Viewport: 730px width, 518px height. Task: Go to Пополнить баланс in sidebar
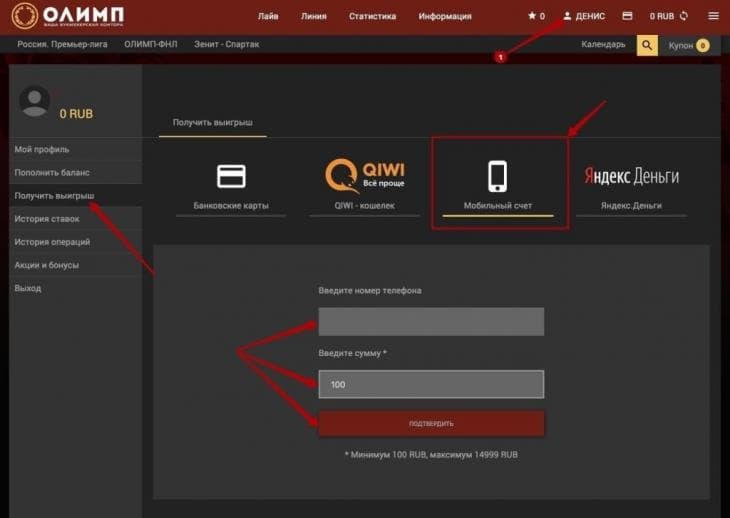tap(52, 172)
